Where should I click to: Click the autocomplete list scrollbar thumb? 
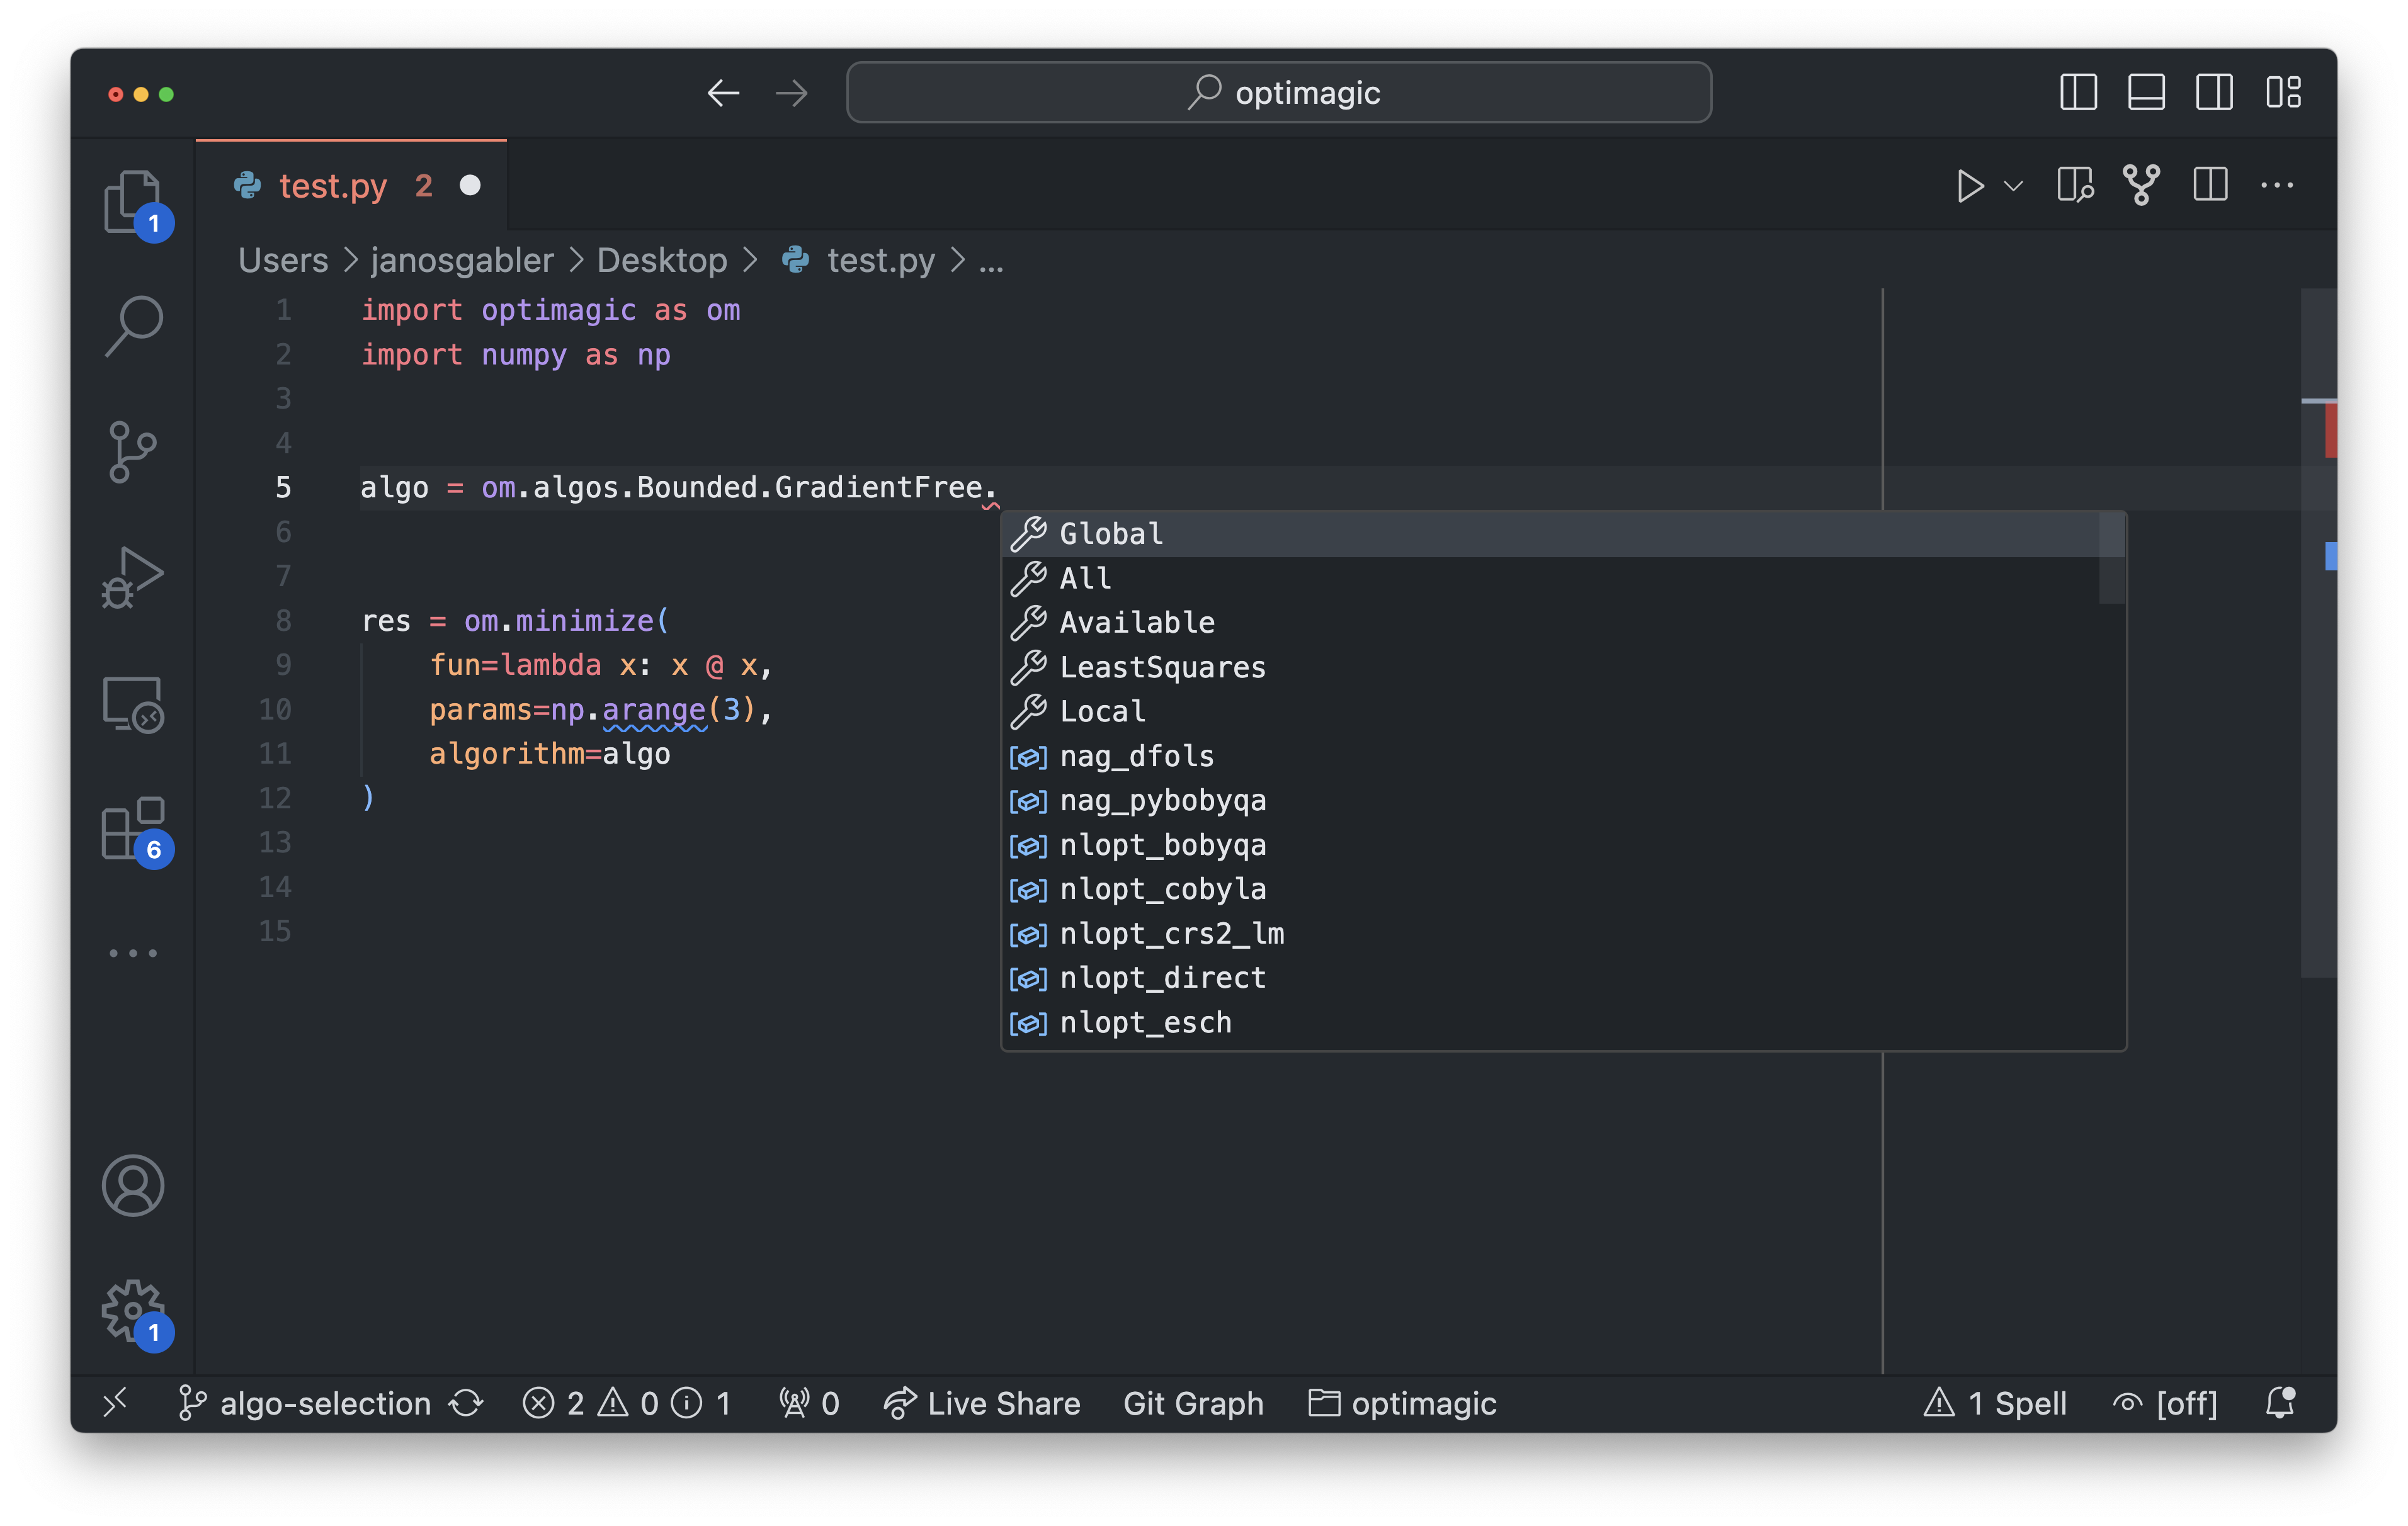tap(2111, 558)
